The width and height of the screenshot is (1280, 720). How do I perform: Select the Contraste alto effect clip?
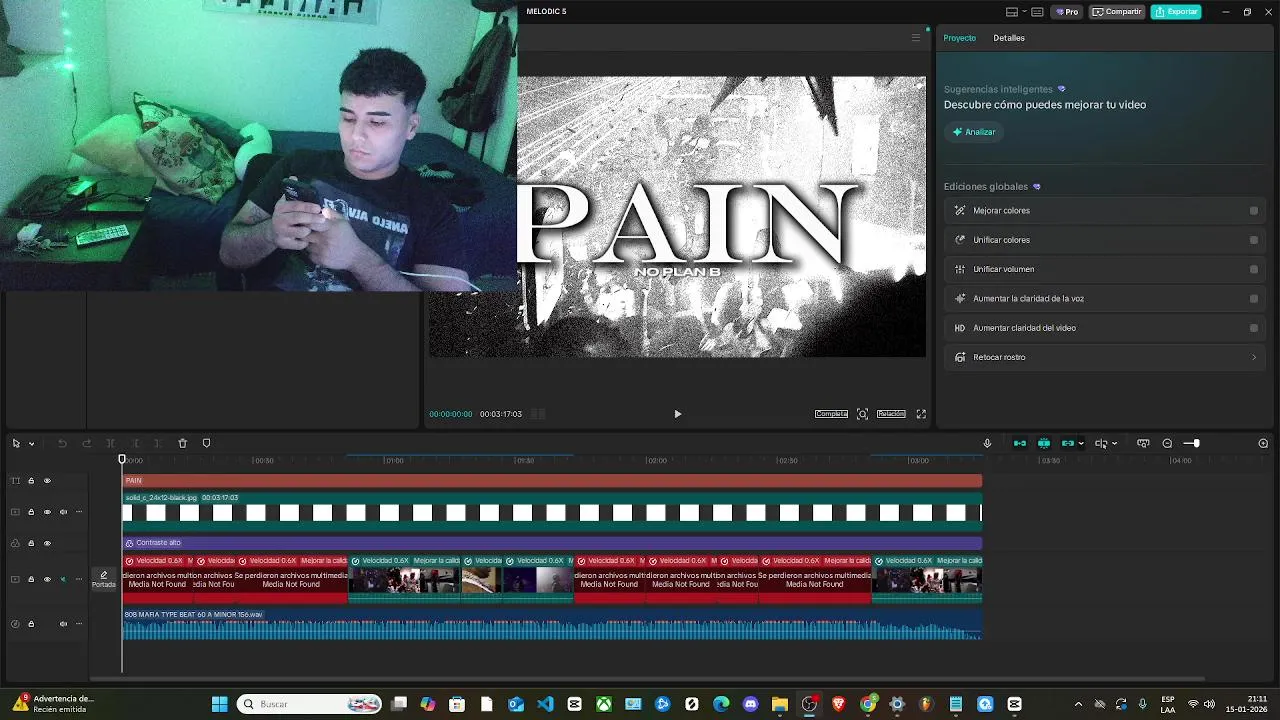coord(552,543)
